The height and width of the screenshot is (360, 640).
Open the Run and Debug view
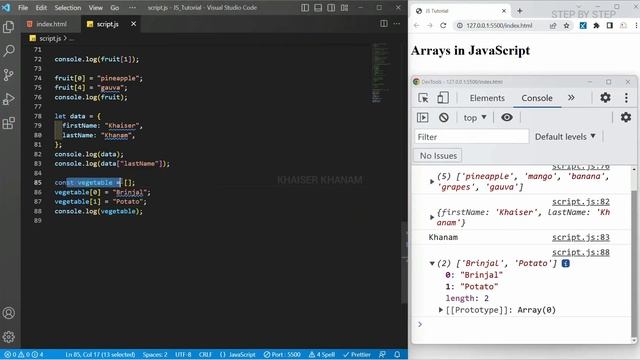(x=9, y=99)
